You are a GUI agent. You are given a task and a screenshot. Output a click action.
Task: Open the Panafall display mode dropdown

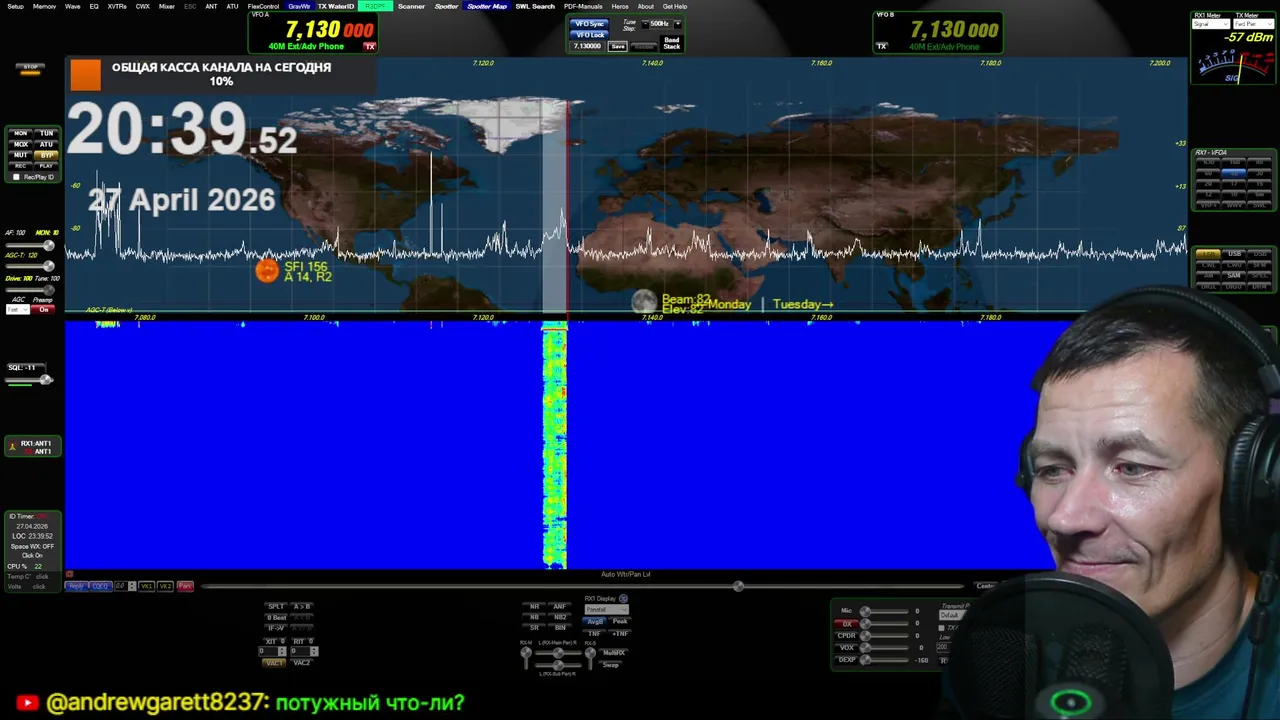(606, 609)
